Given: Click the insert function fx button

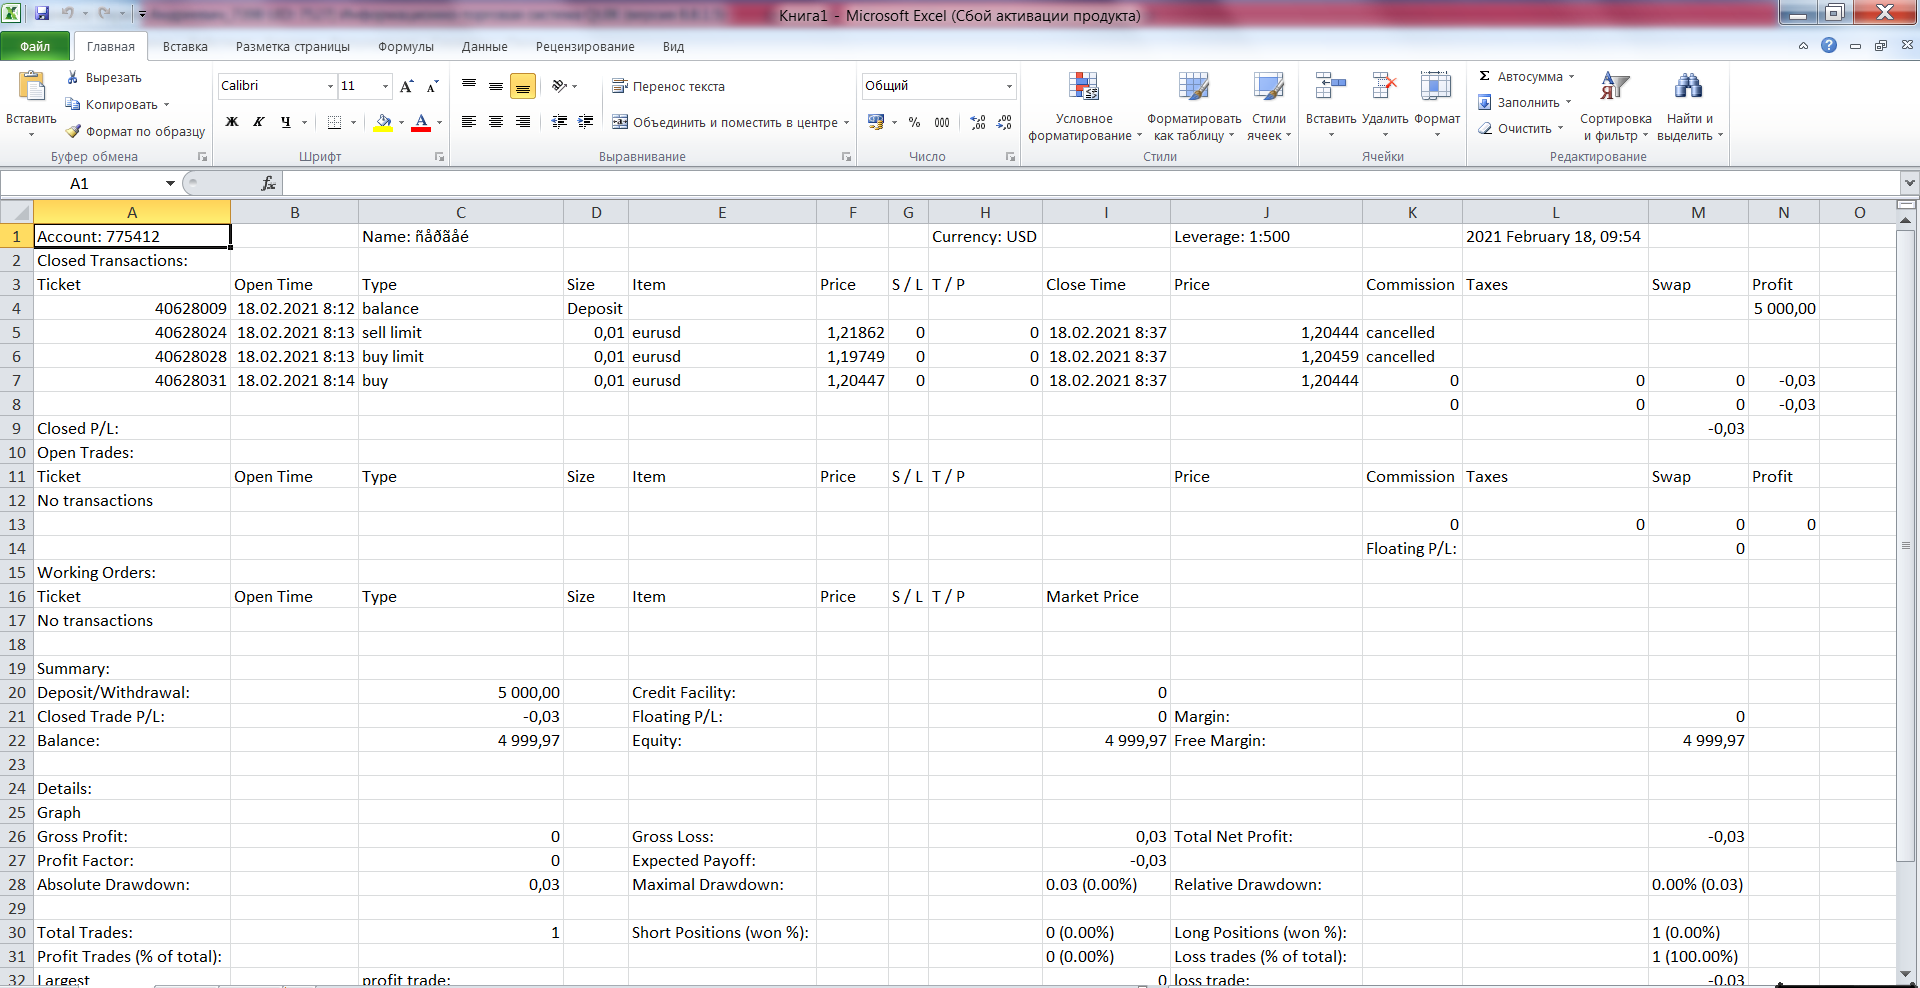Looking at the screenshot, I should (268, 183).
